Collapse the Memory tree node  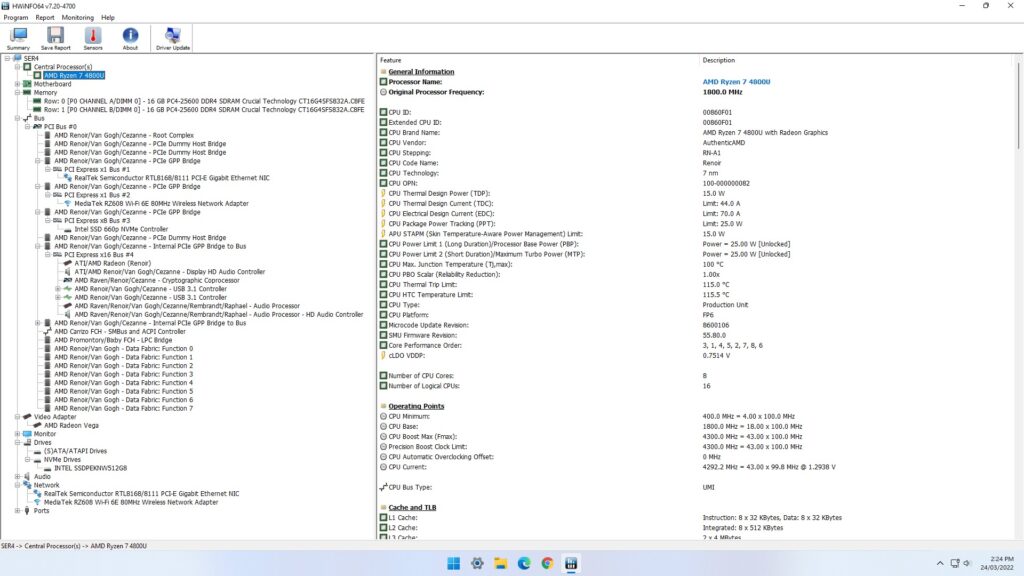[17, 93]
